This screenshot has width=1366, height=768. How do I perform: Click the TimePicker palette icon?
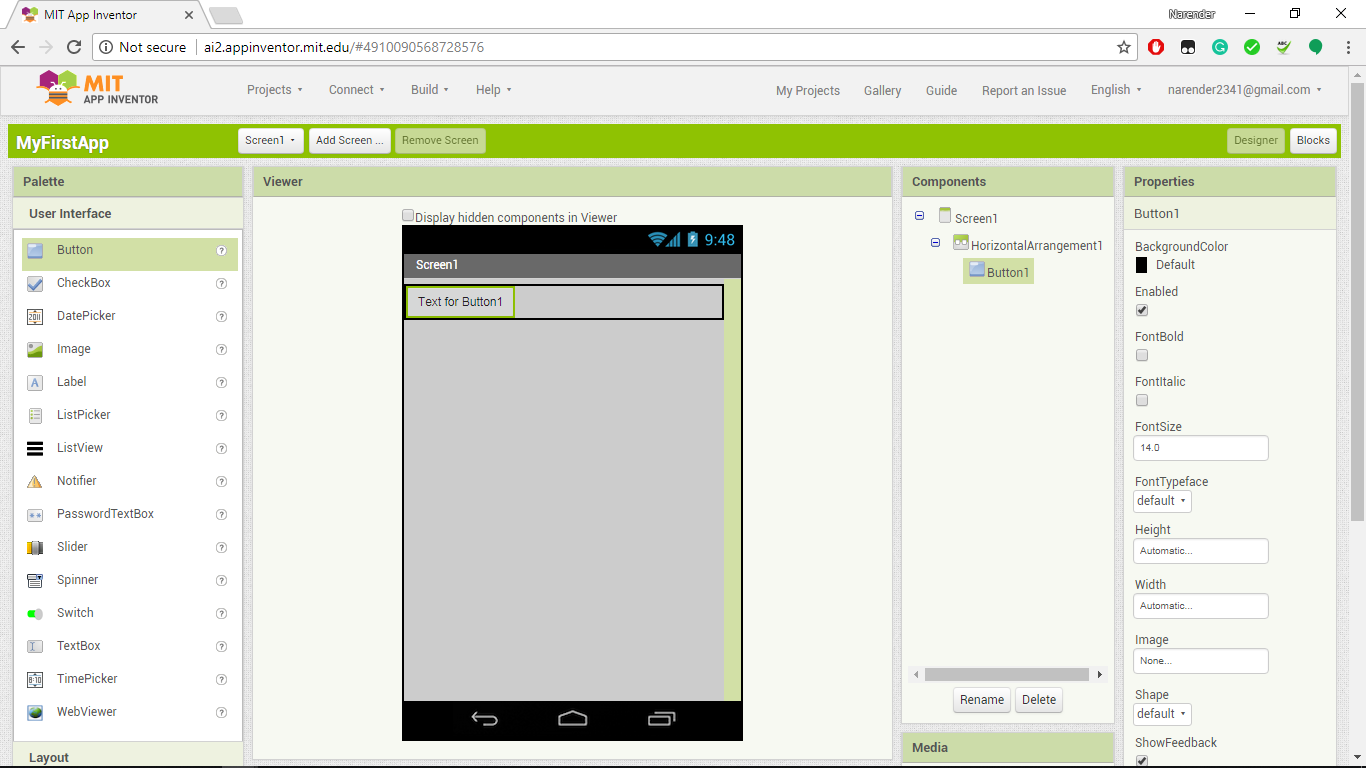35,680
